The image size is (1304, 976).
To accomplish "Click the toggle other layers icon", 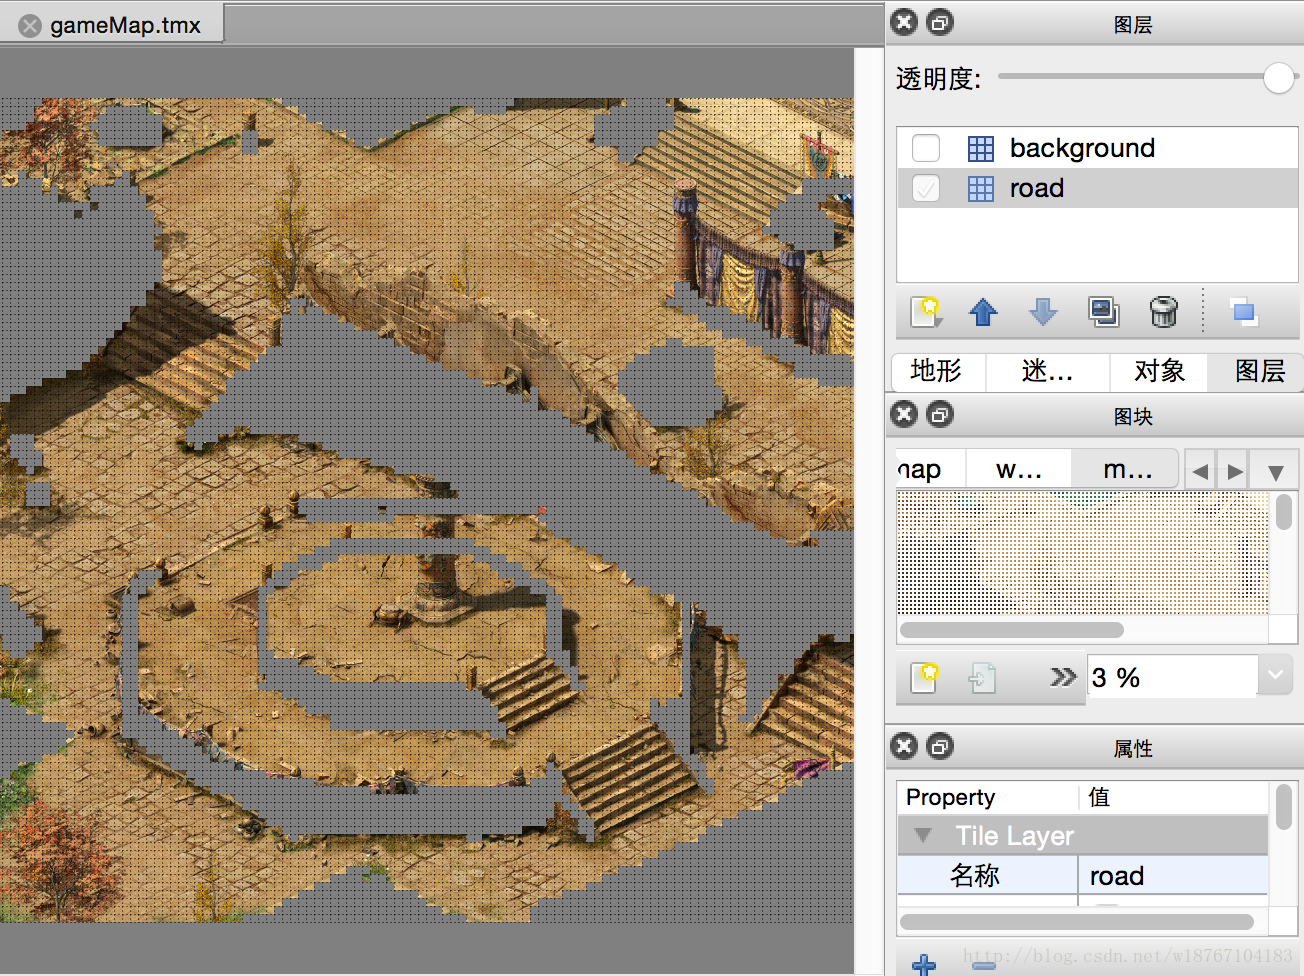I will click(1244, 312).
